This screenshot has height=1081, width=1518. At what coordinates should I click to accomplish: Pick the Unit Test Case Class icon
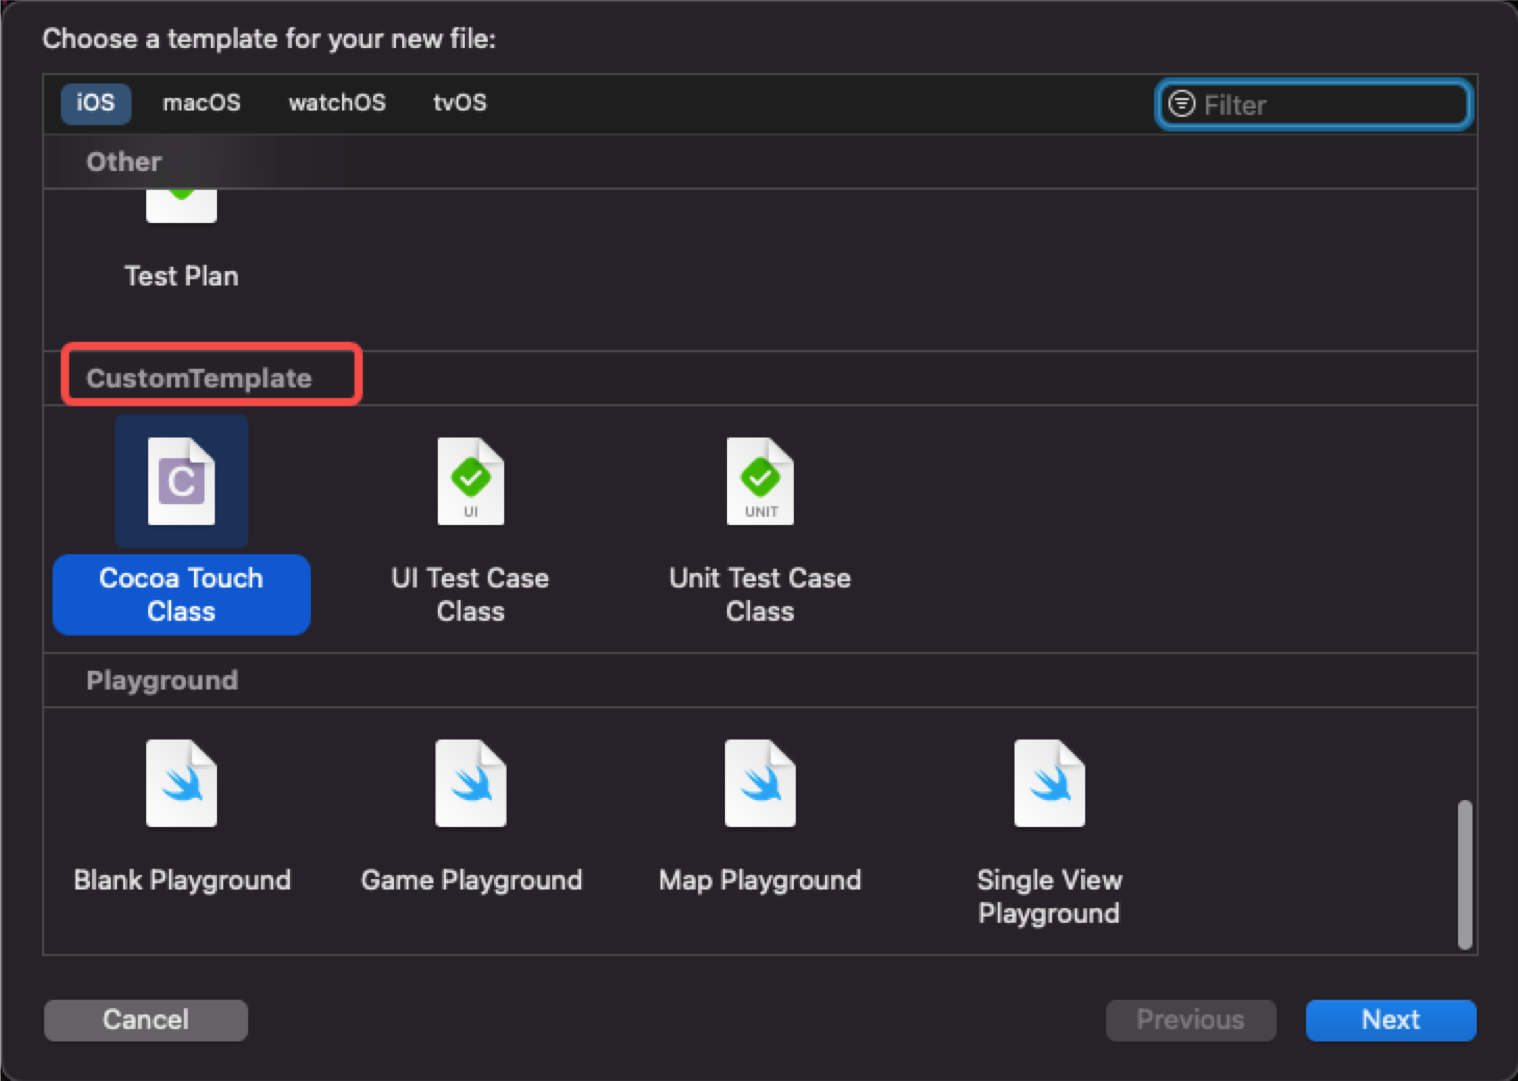click(x=760, y=481)
